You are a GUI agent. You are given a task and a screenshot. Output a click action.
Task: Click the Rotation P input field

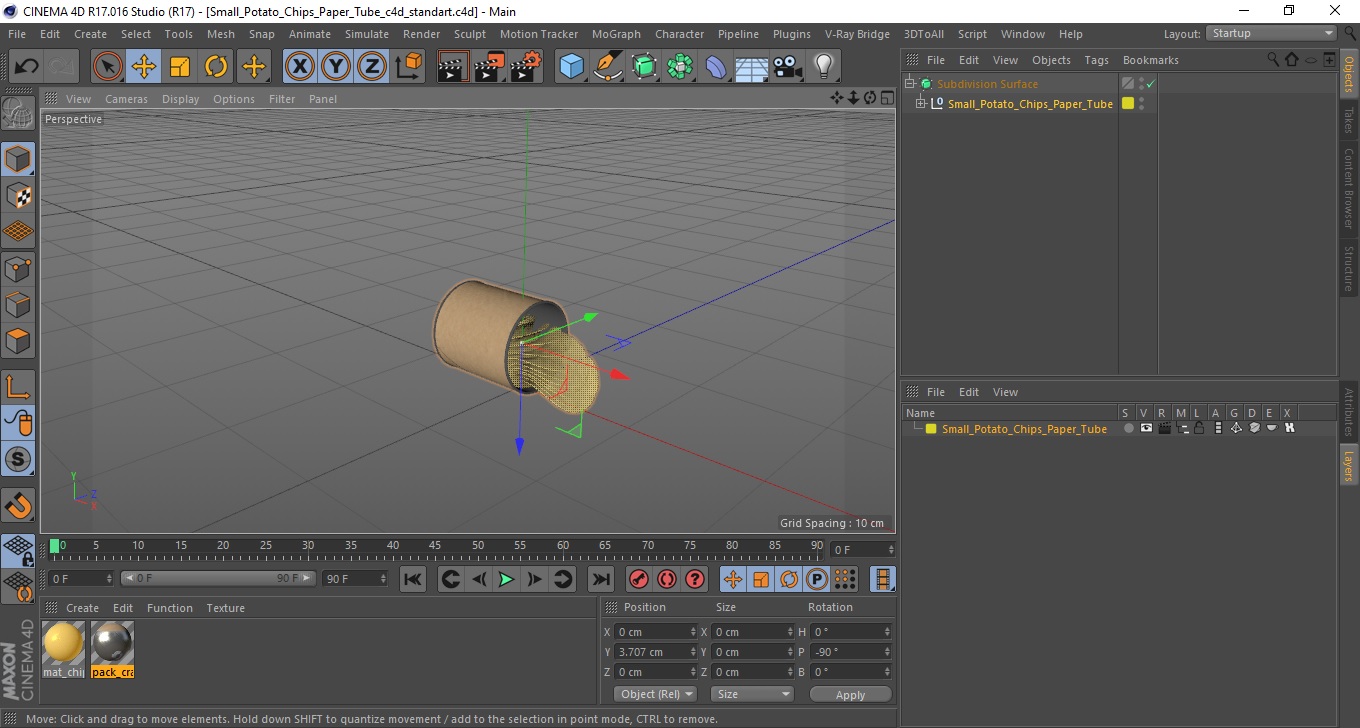tap(850, 652)
